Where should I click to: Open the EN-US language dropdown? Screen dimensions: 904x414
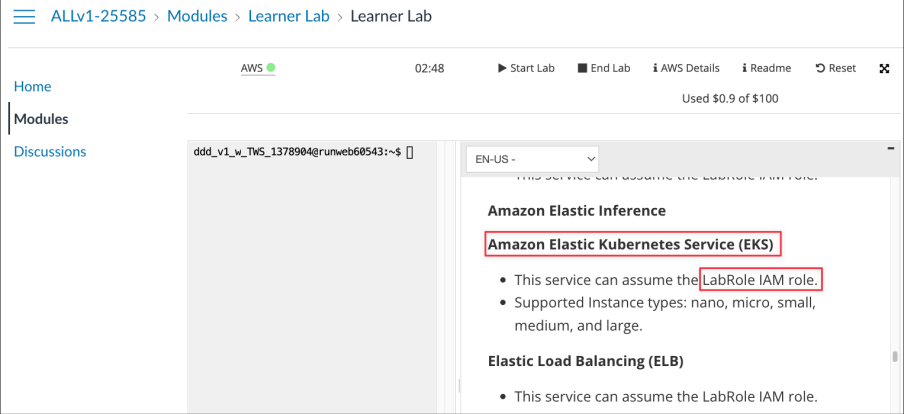[532, 159]
